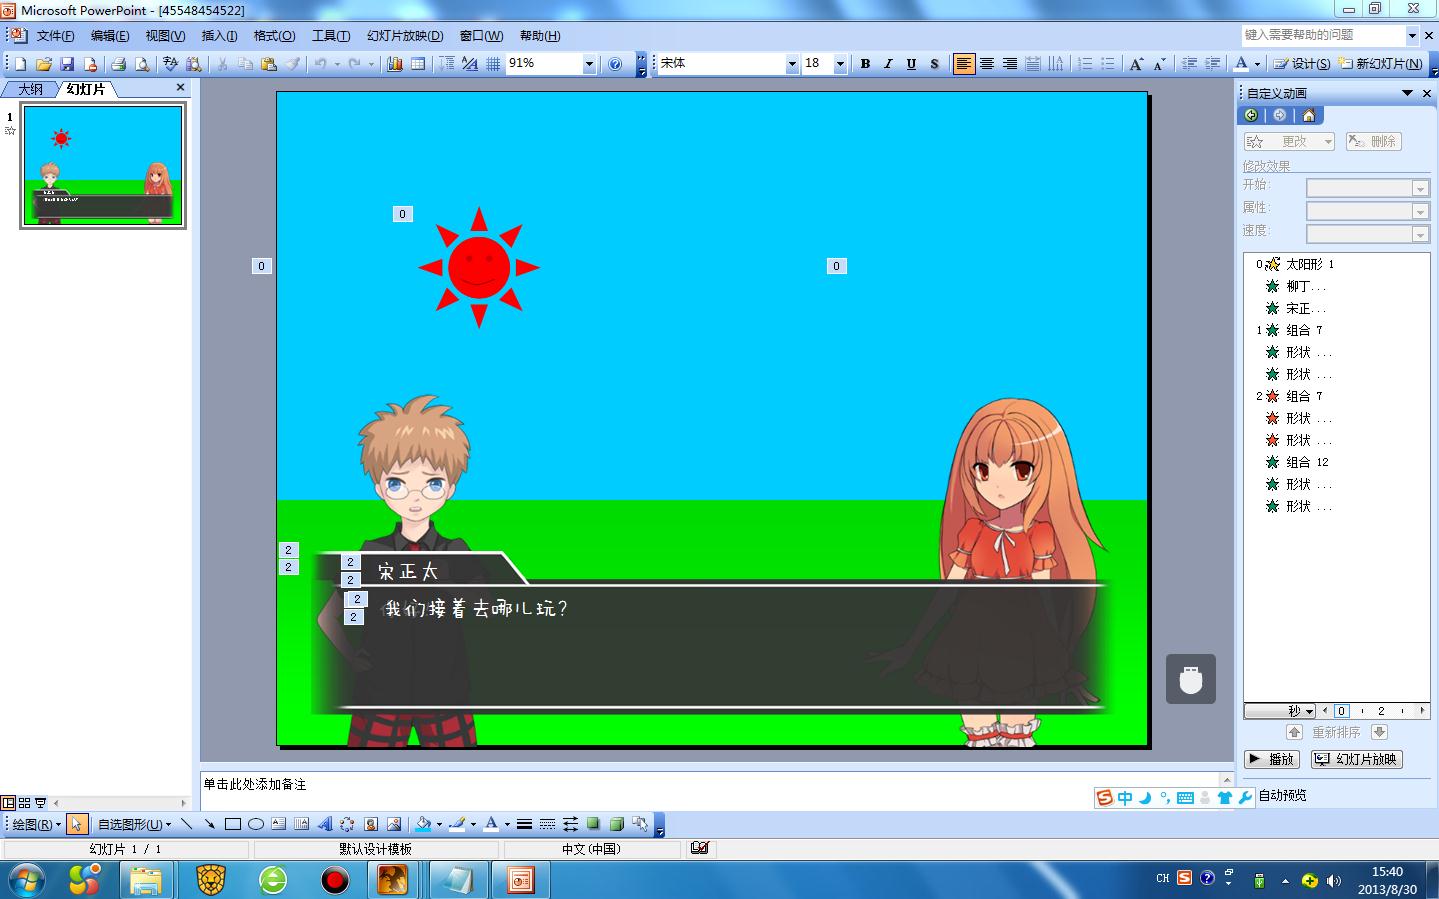1439x899 pixels.
Task: Click the 播放 play button
Action: coord(1272,759)
